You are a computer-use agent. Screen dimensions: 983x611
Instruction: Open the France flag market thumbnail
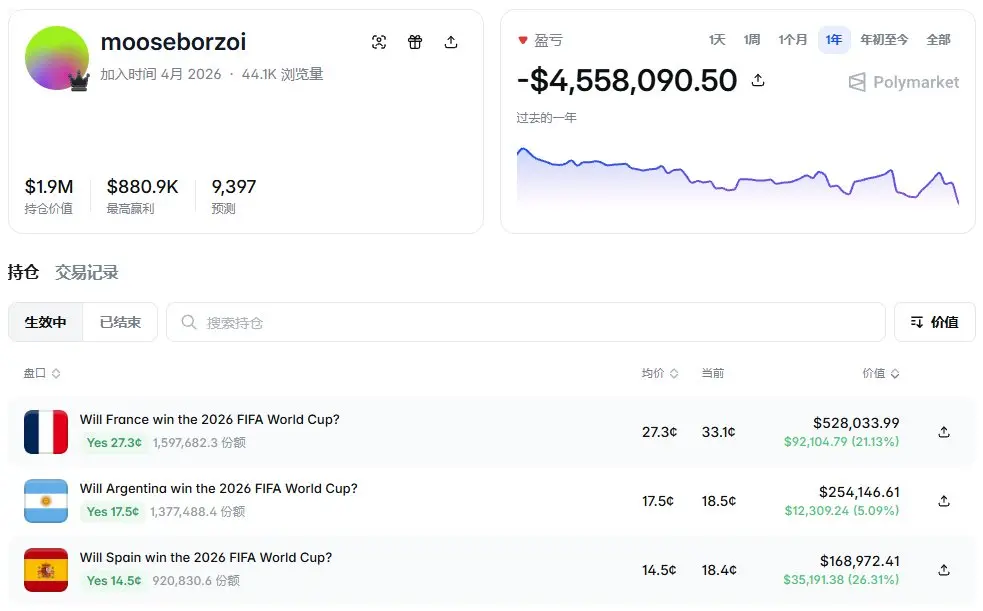tap(46, 432)
